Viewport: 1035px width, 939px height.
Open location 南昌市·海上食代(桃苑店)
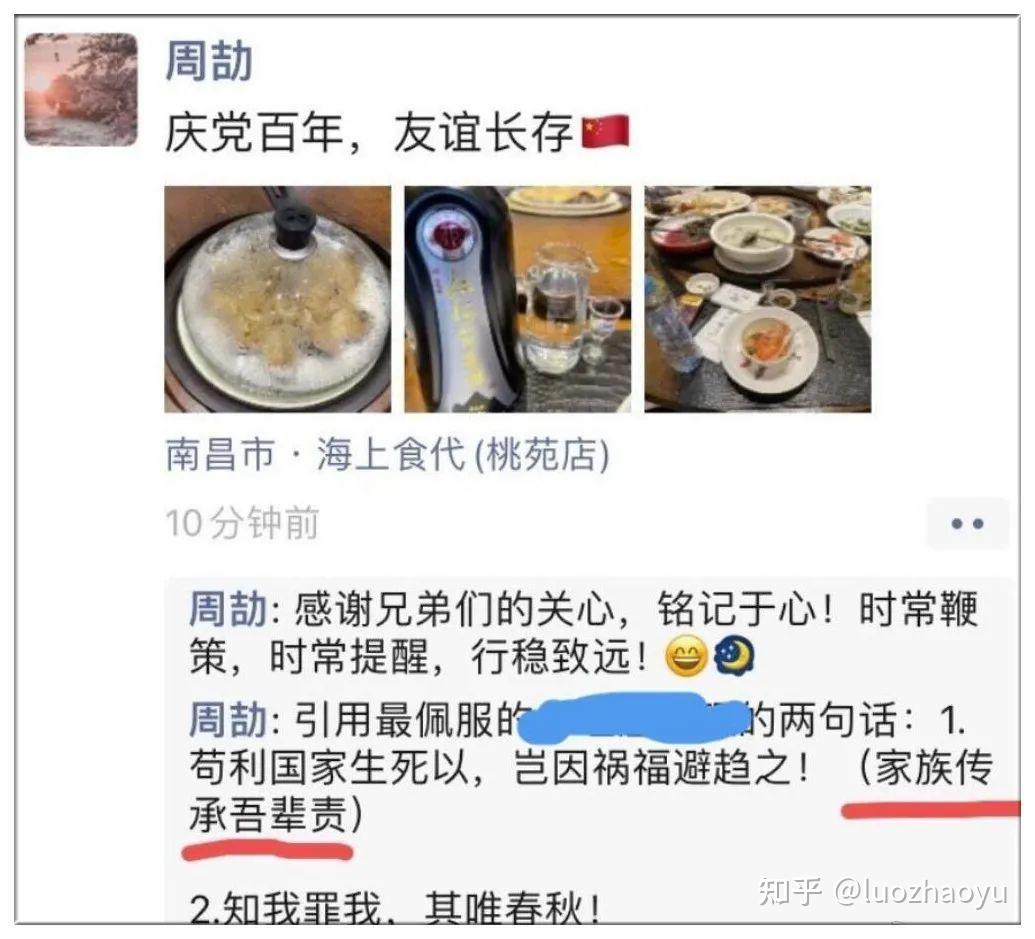click(x=387, y=455)
